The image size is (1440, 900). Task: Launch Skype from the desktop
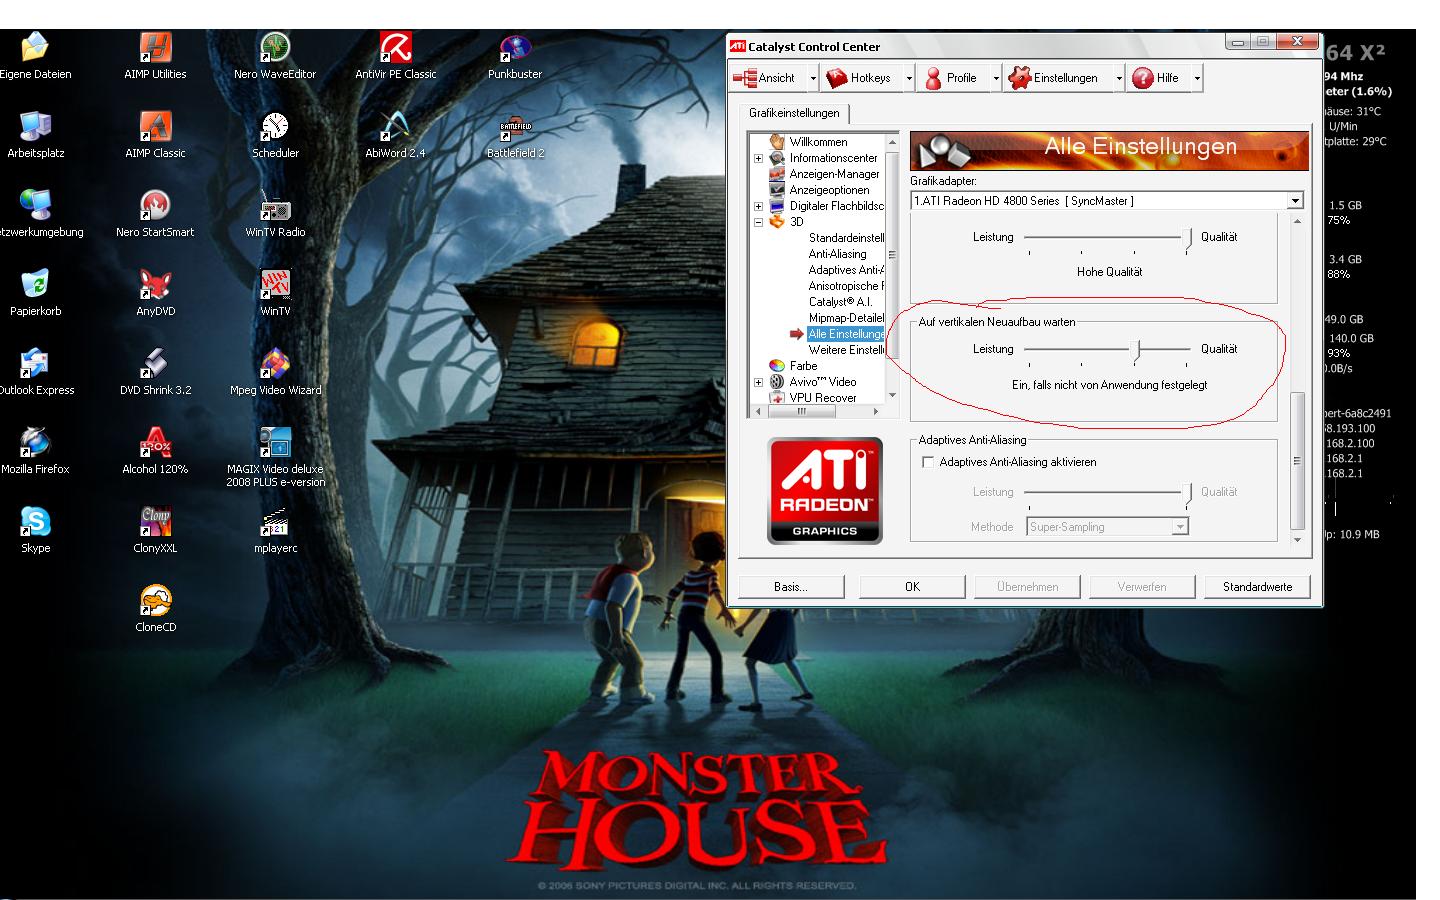[x=35, y=521]
